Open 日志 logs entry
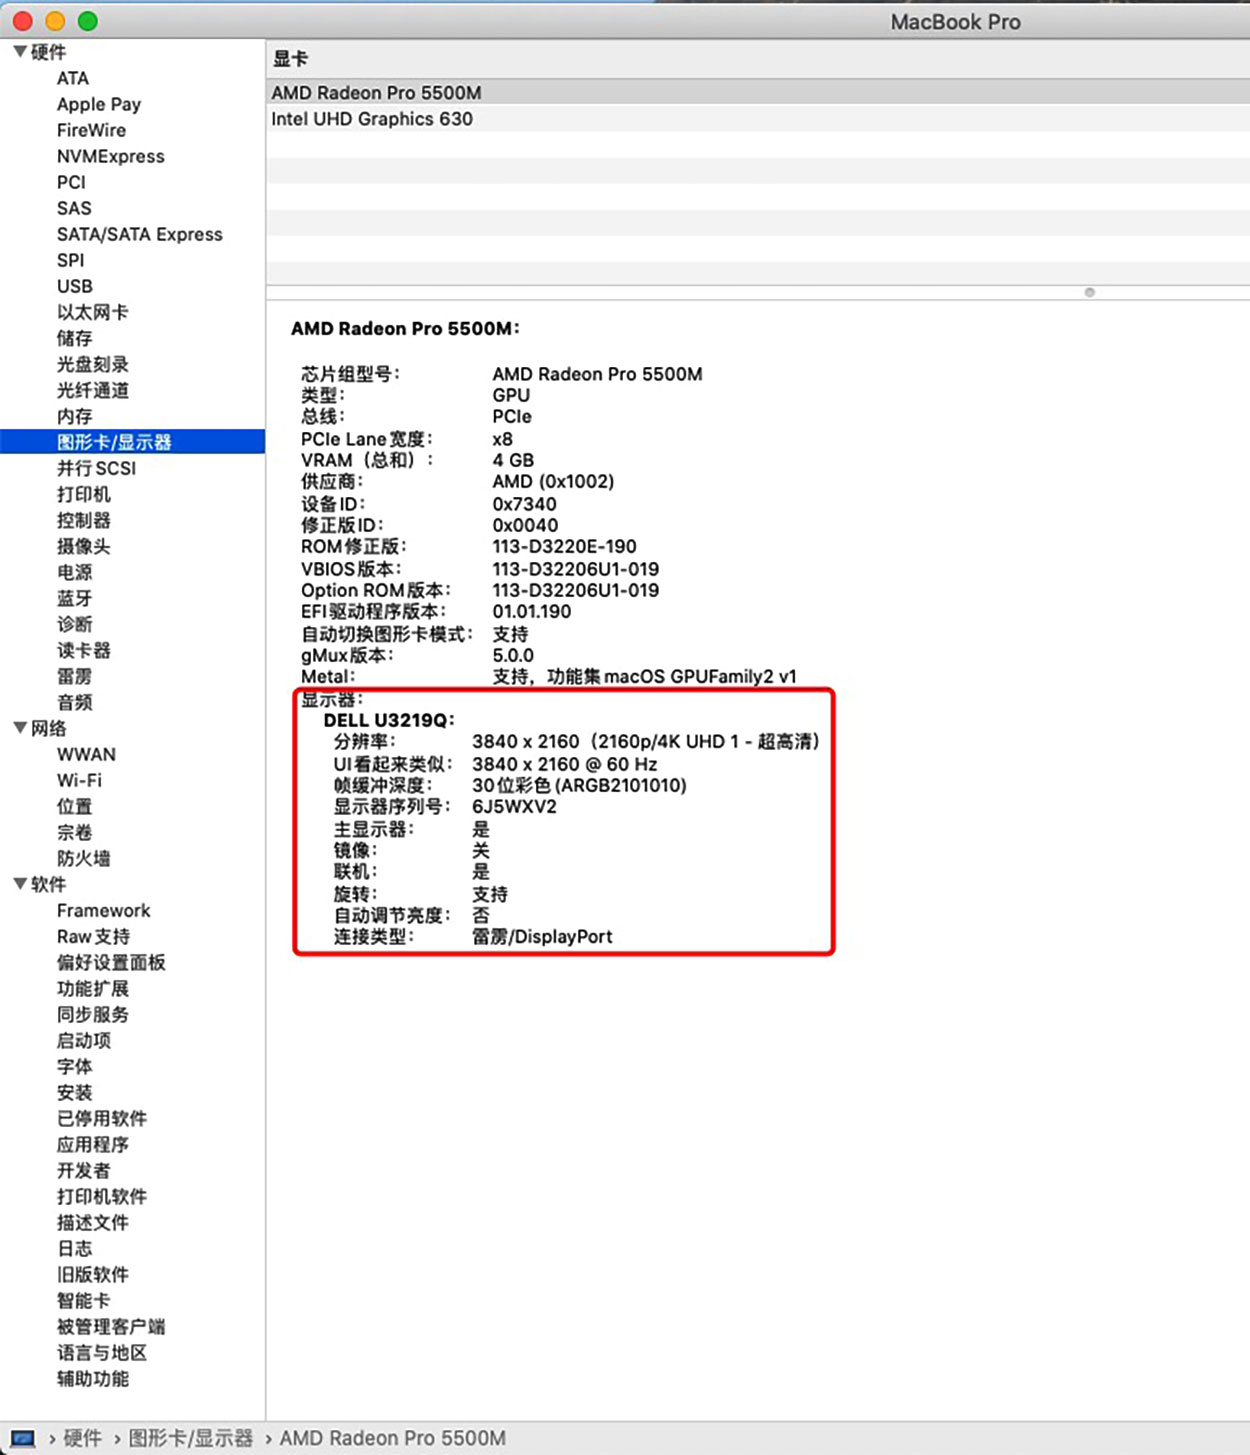Image resolution: width=1250 pixels, height=1455 pixels. point(75,1248)
